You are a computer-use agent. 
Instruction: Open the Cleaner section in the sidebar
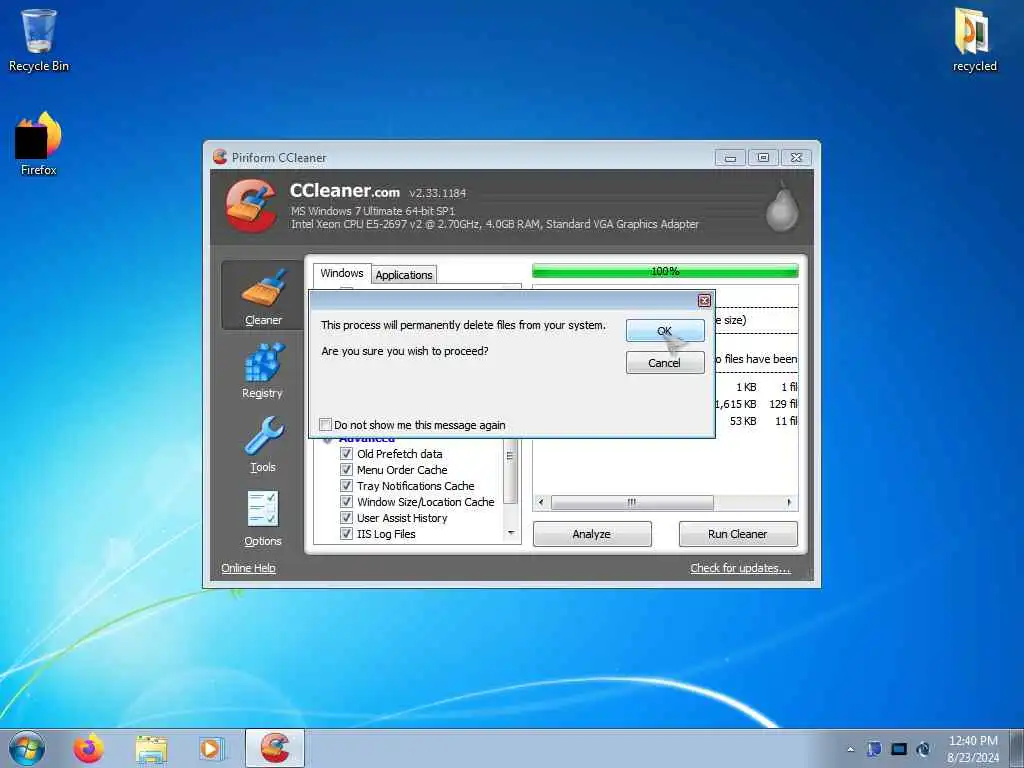[x=263, y=295]
